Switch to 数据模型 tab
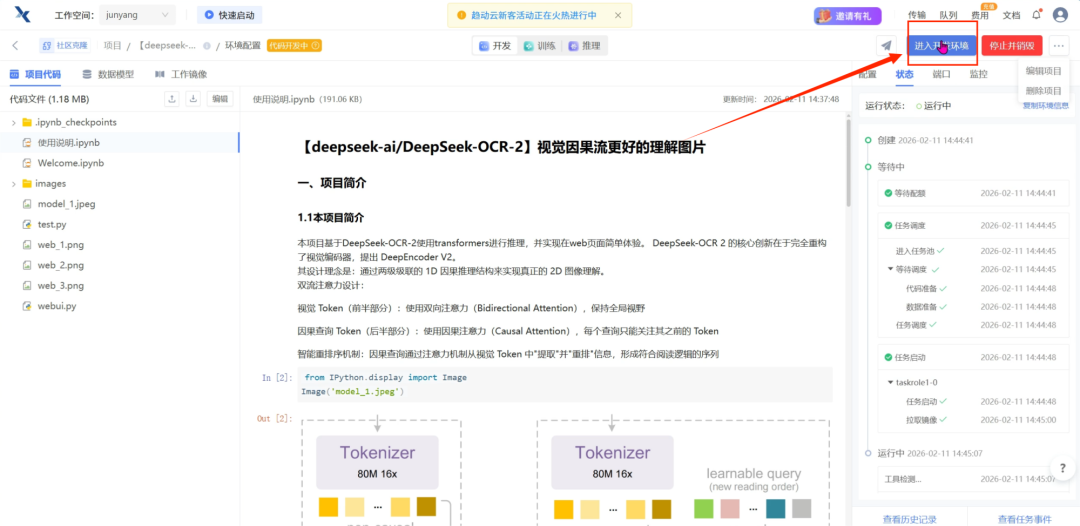Screen dimensions: 1080x526 click(108, 74)
